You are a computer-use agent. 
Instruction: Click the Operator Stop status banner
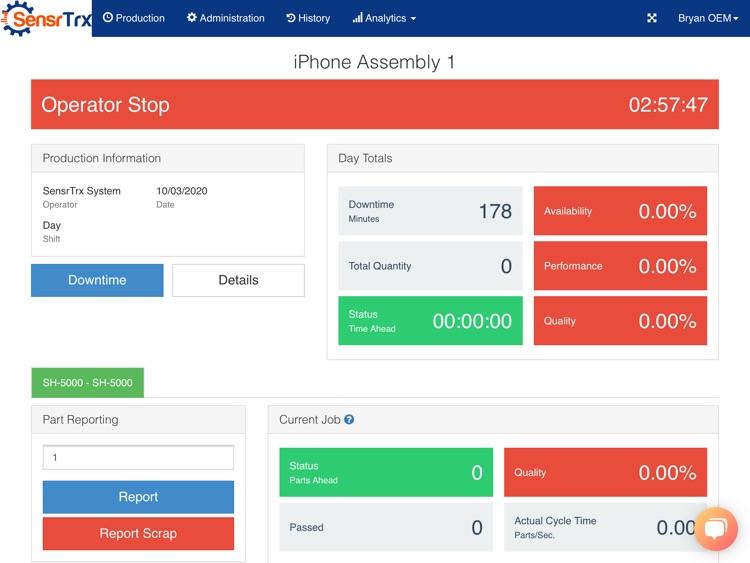coord(375,104)
